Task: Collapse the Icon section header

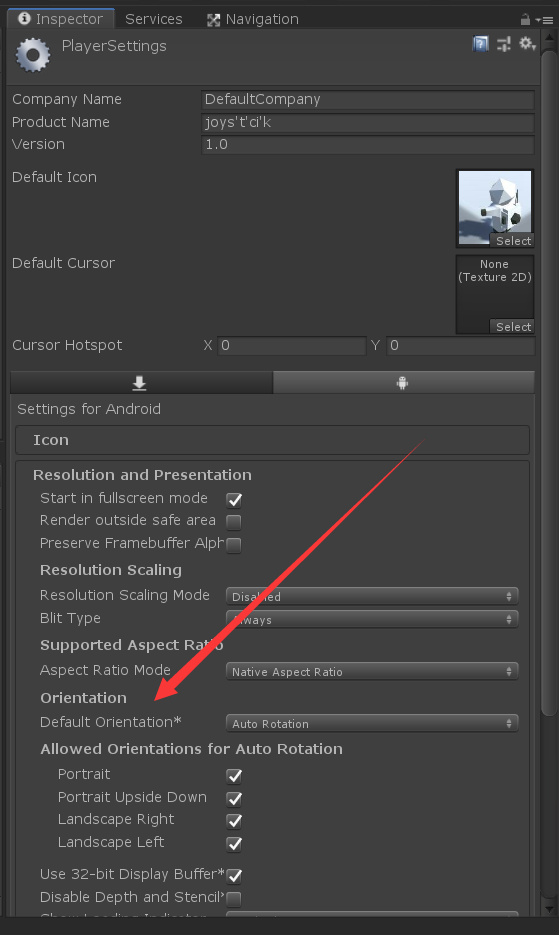Action: coord(272,440)
